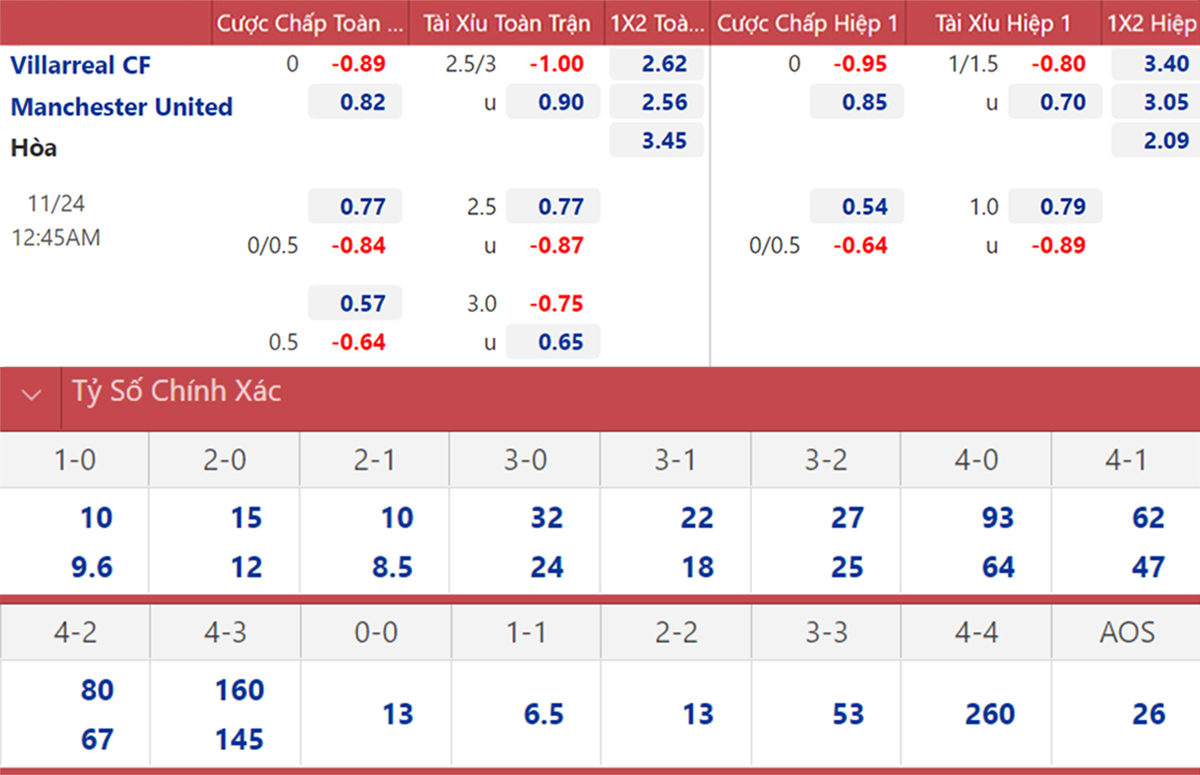Choose 4-3 home score odds 160
Viewport: 1200px width, 775px height.
coord(239,690)
